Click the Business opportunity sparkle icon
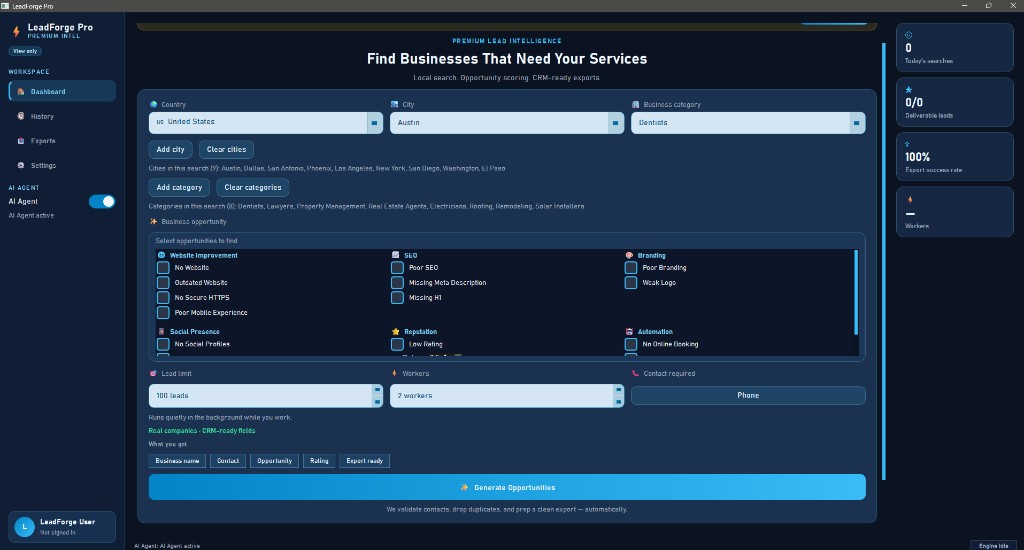The image size is (1024, 550). [x=153, y=221]
